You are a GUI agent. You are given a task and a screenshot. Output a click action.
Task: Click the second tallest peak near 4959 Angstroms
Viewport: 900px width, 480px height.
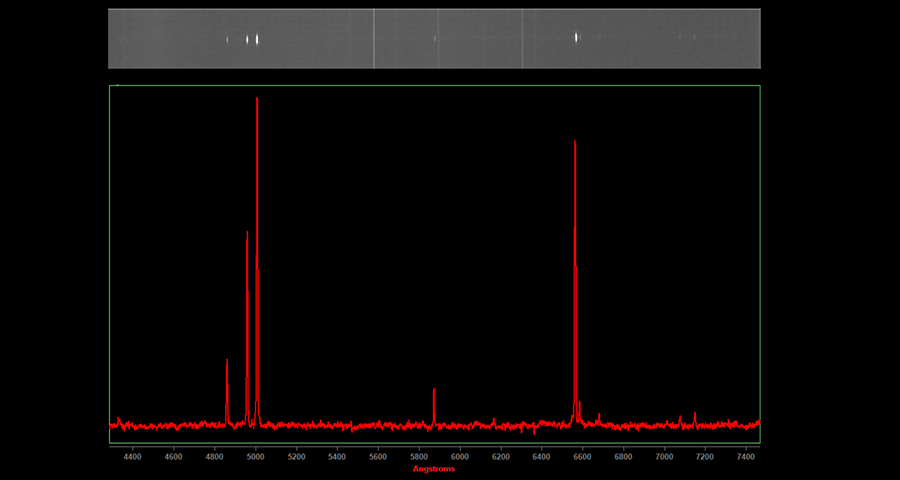247,234
